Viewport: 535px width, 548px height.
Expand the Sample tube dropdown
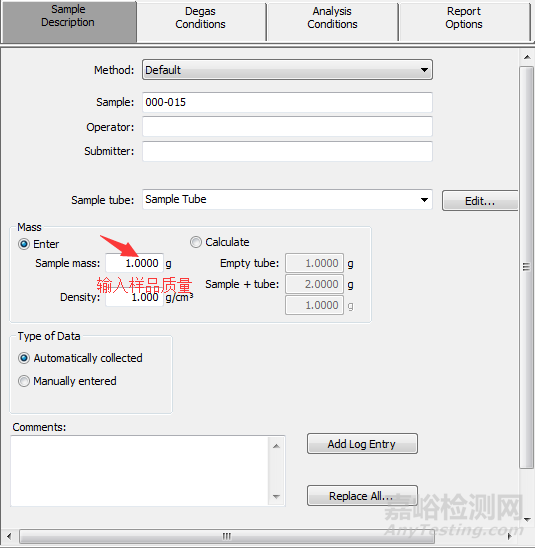287,200
